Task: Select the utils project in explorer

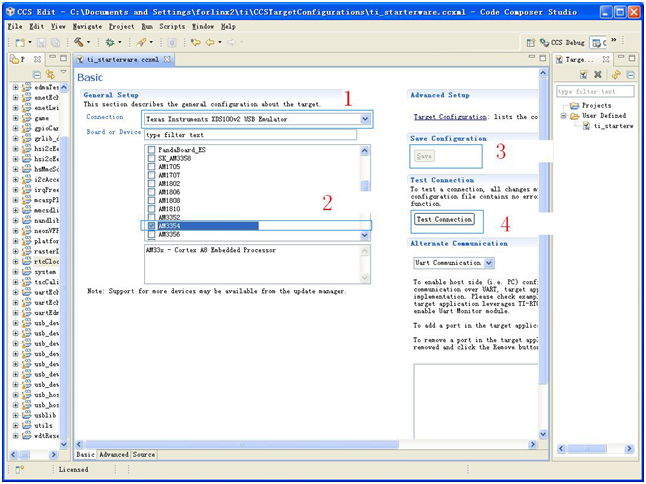Action: [x=43, y=426]
